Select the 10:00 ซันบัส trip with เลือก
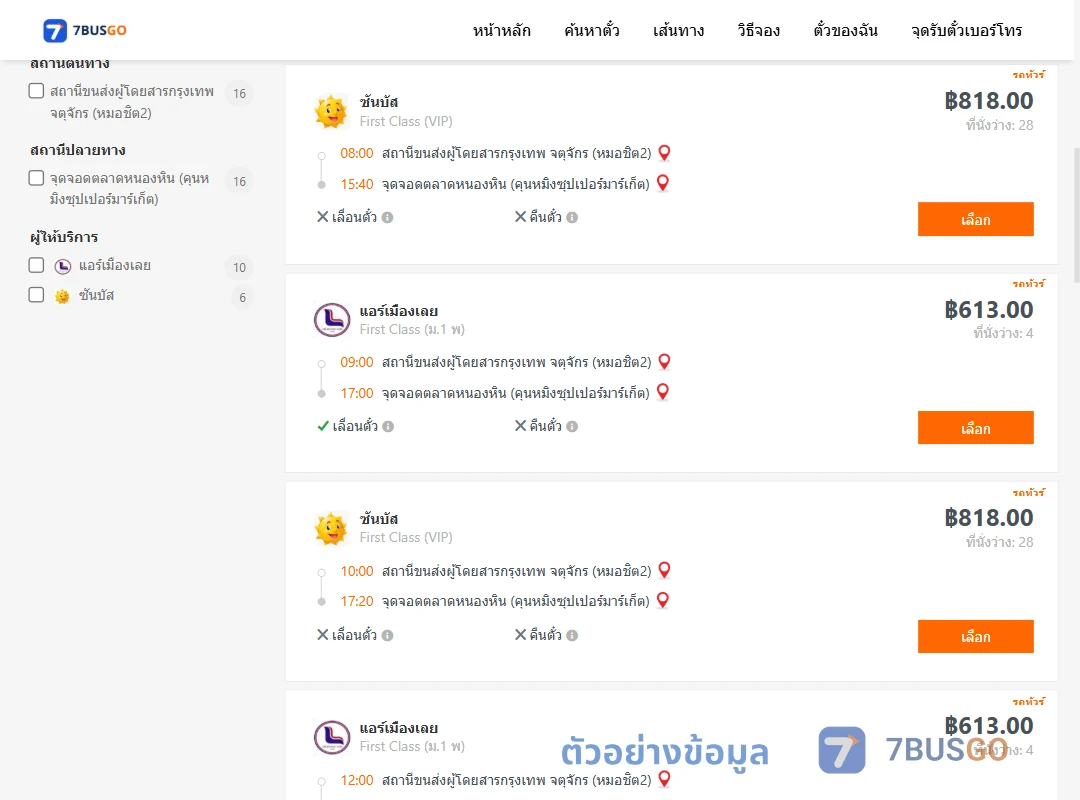The height and width of the screenshot is (800, 1080). 975,637
